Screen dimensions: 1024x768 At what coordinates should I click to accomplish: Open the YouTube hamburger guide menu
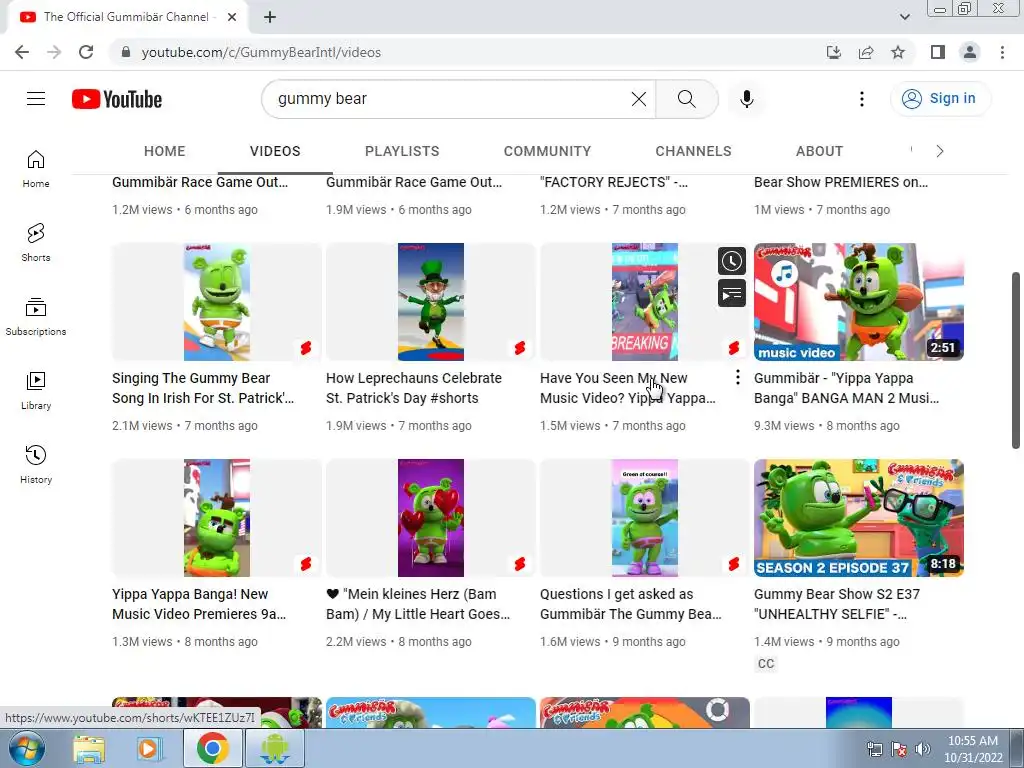pyautogui.click(x=36, y=99)
